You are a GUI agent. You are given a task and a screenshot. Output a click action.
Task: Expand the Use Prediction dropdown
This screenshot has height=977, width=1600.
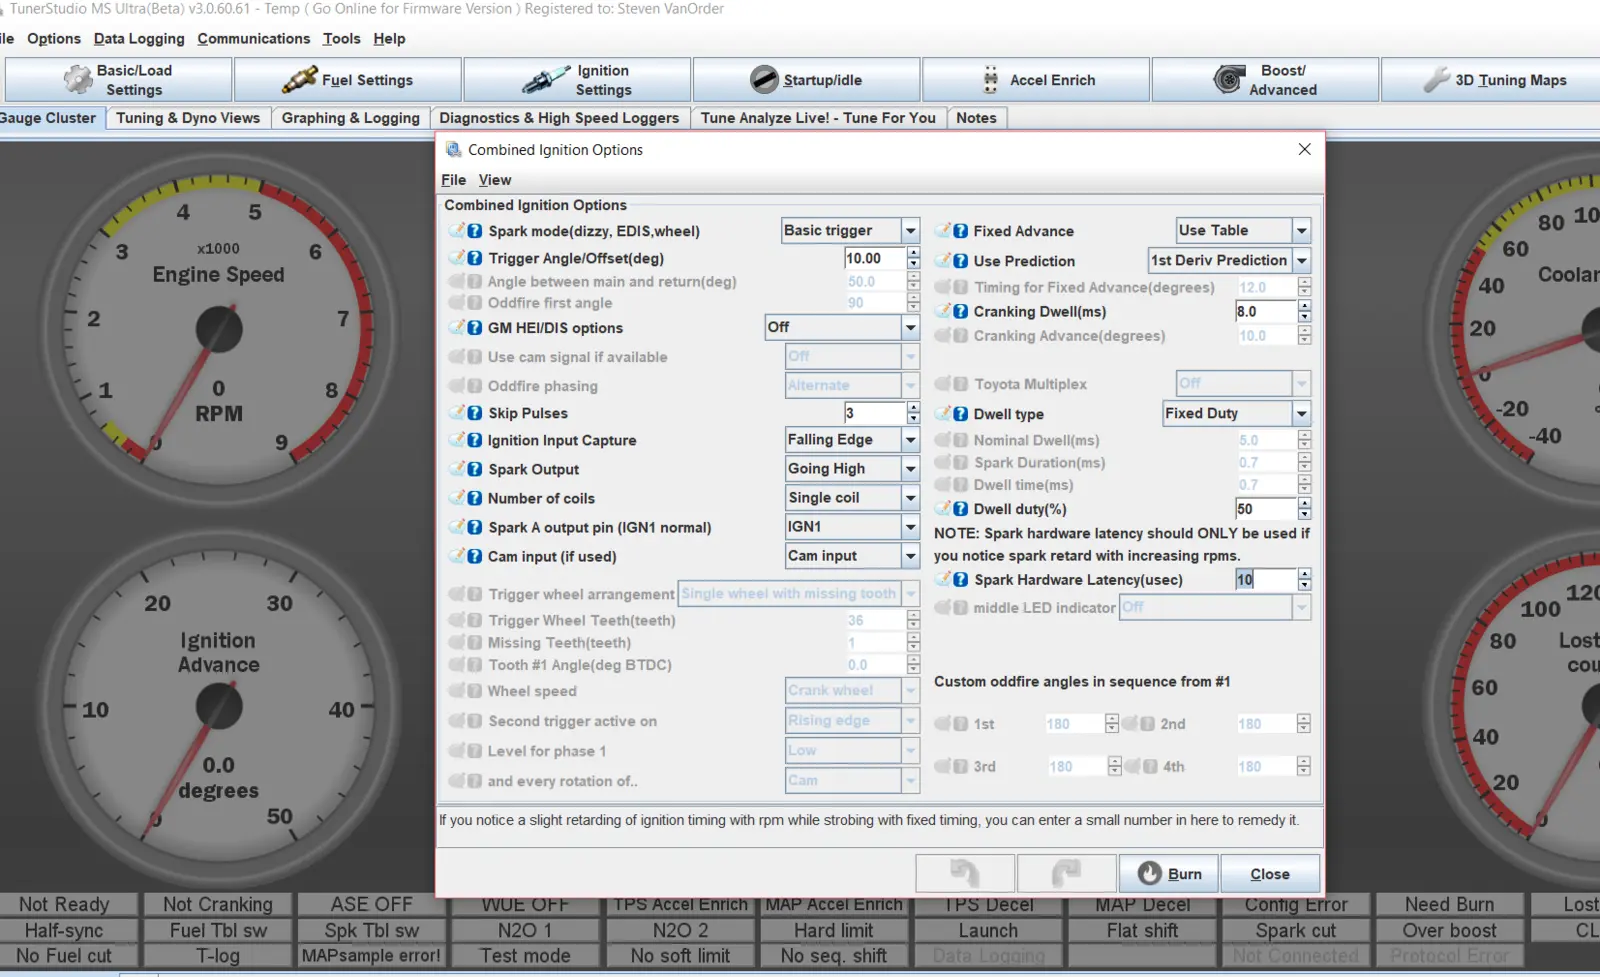1301,261
